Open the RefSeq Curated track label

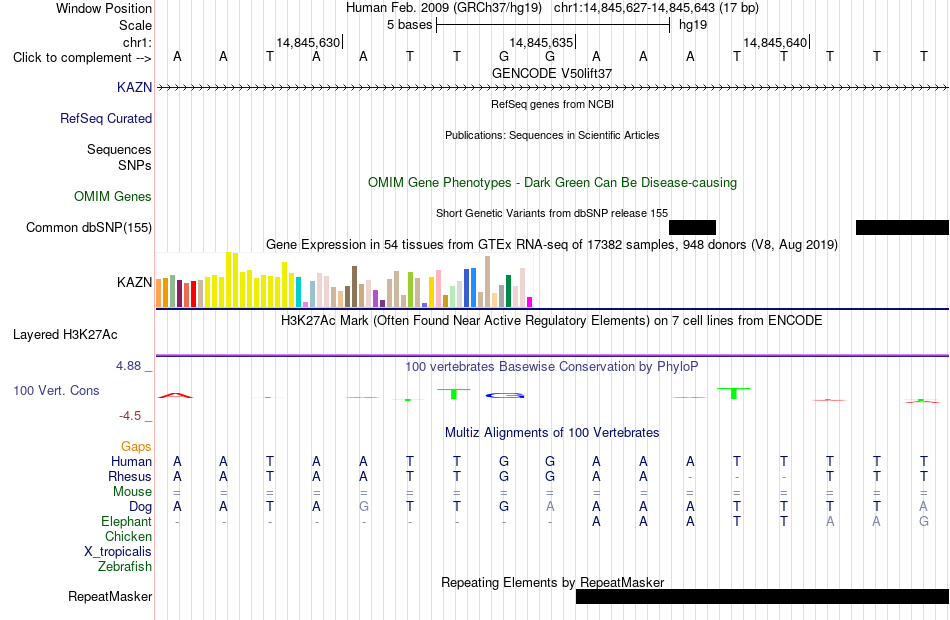(106, 118)
